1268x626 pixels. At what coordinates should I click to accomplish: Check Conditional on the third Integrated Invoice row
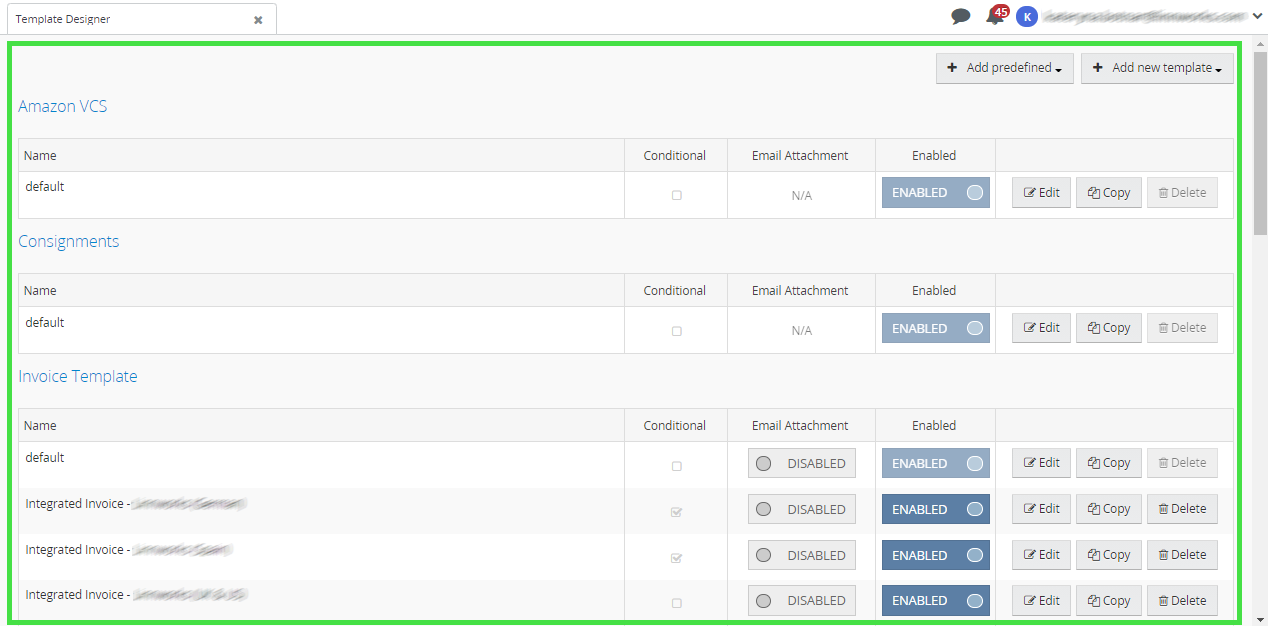coord(677,603)
